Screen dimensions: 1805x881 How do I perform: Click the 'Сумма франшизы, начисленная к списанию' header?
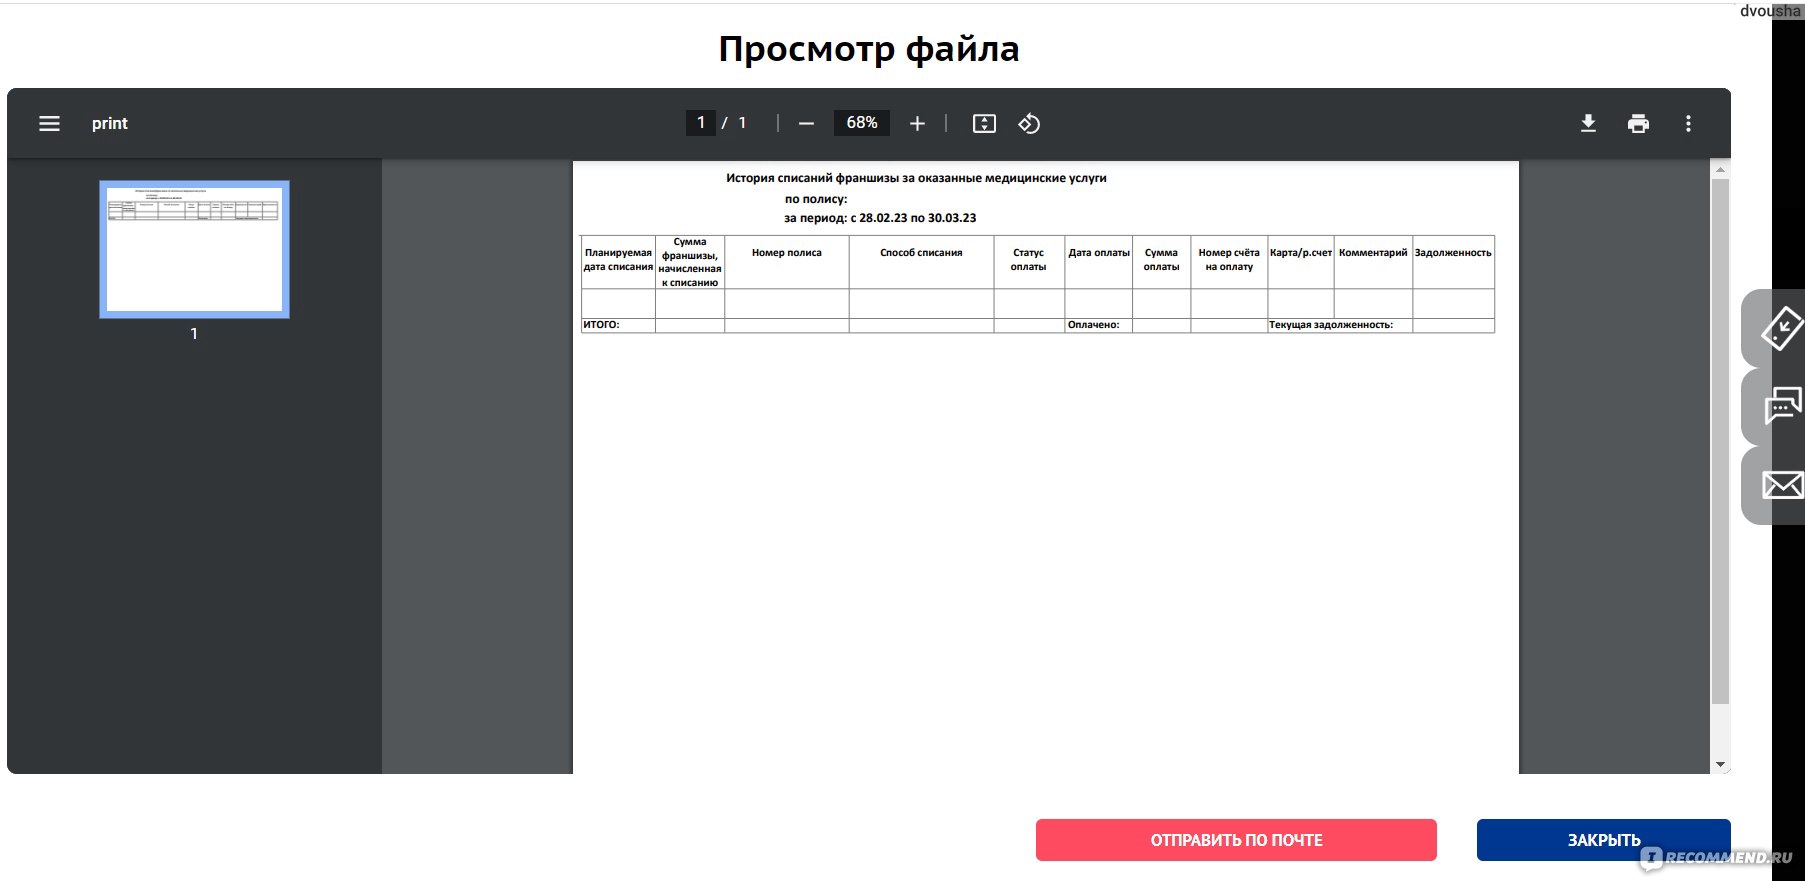[690, 262]
